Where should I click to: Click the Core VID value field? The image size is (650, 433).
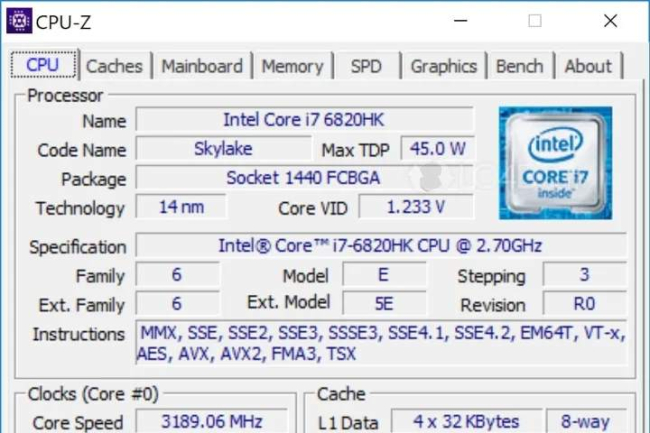click(416, 207)
